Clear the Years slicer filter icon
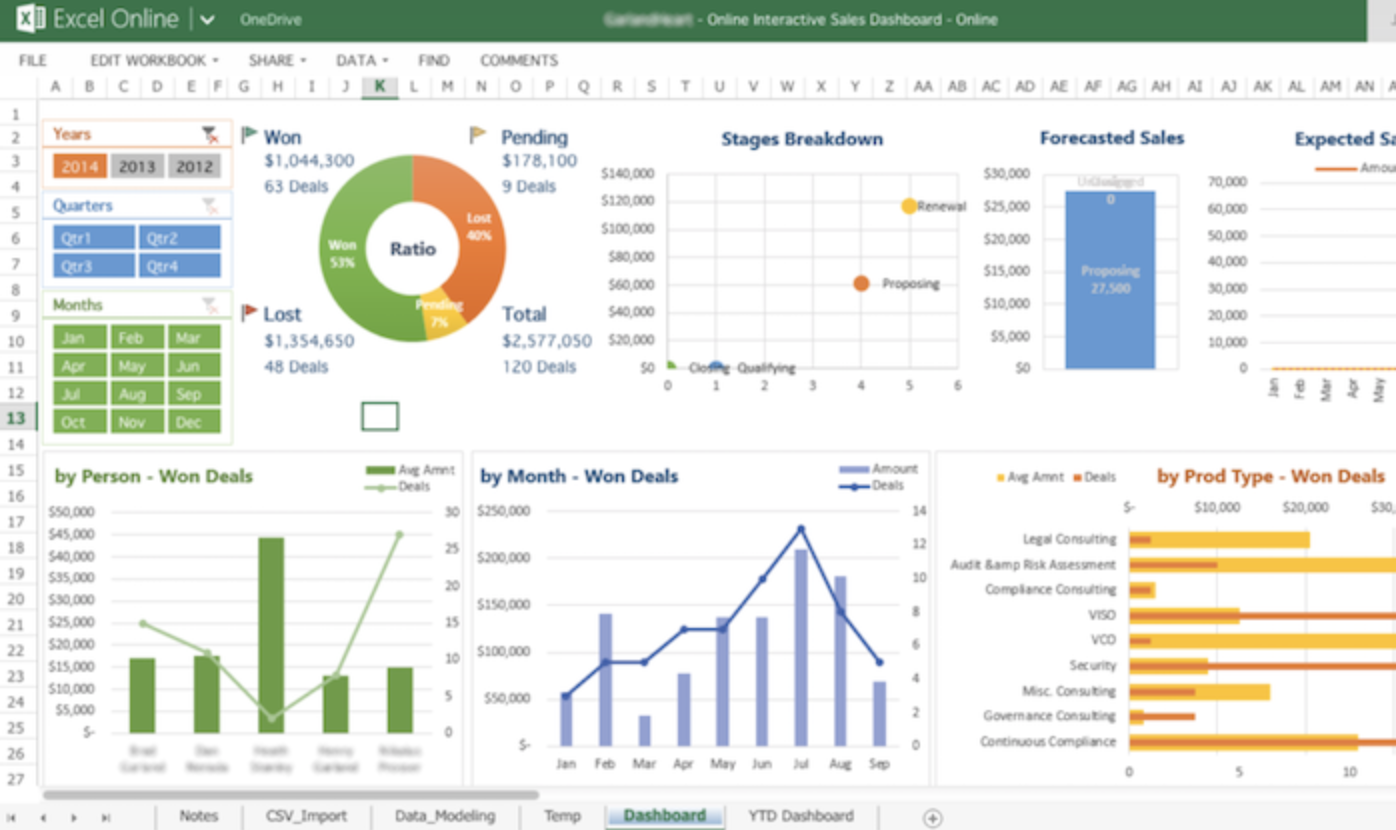Image resolution: width=1396 pixels, height=830 pixels. tap(209, 134)
